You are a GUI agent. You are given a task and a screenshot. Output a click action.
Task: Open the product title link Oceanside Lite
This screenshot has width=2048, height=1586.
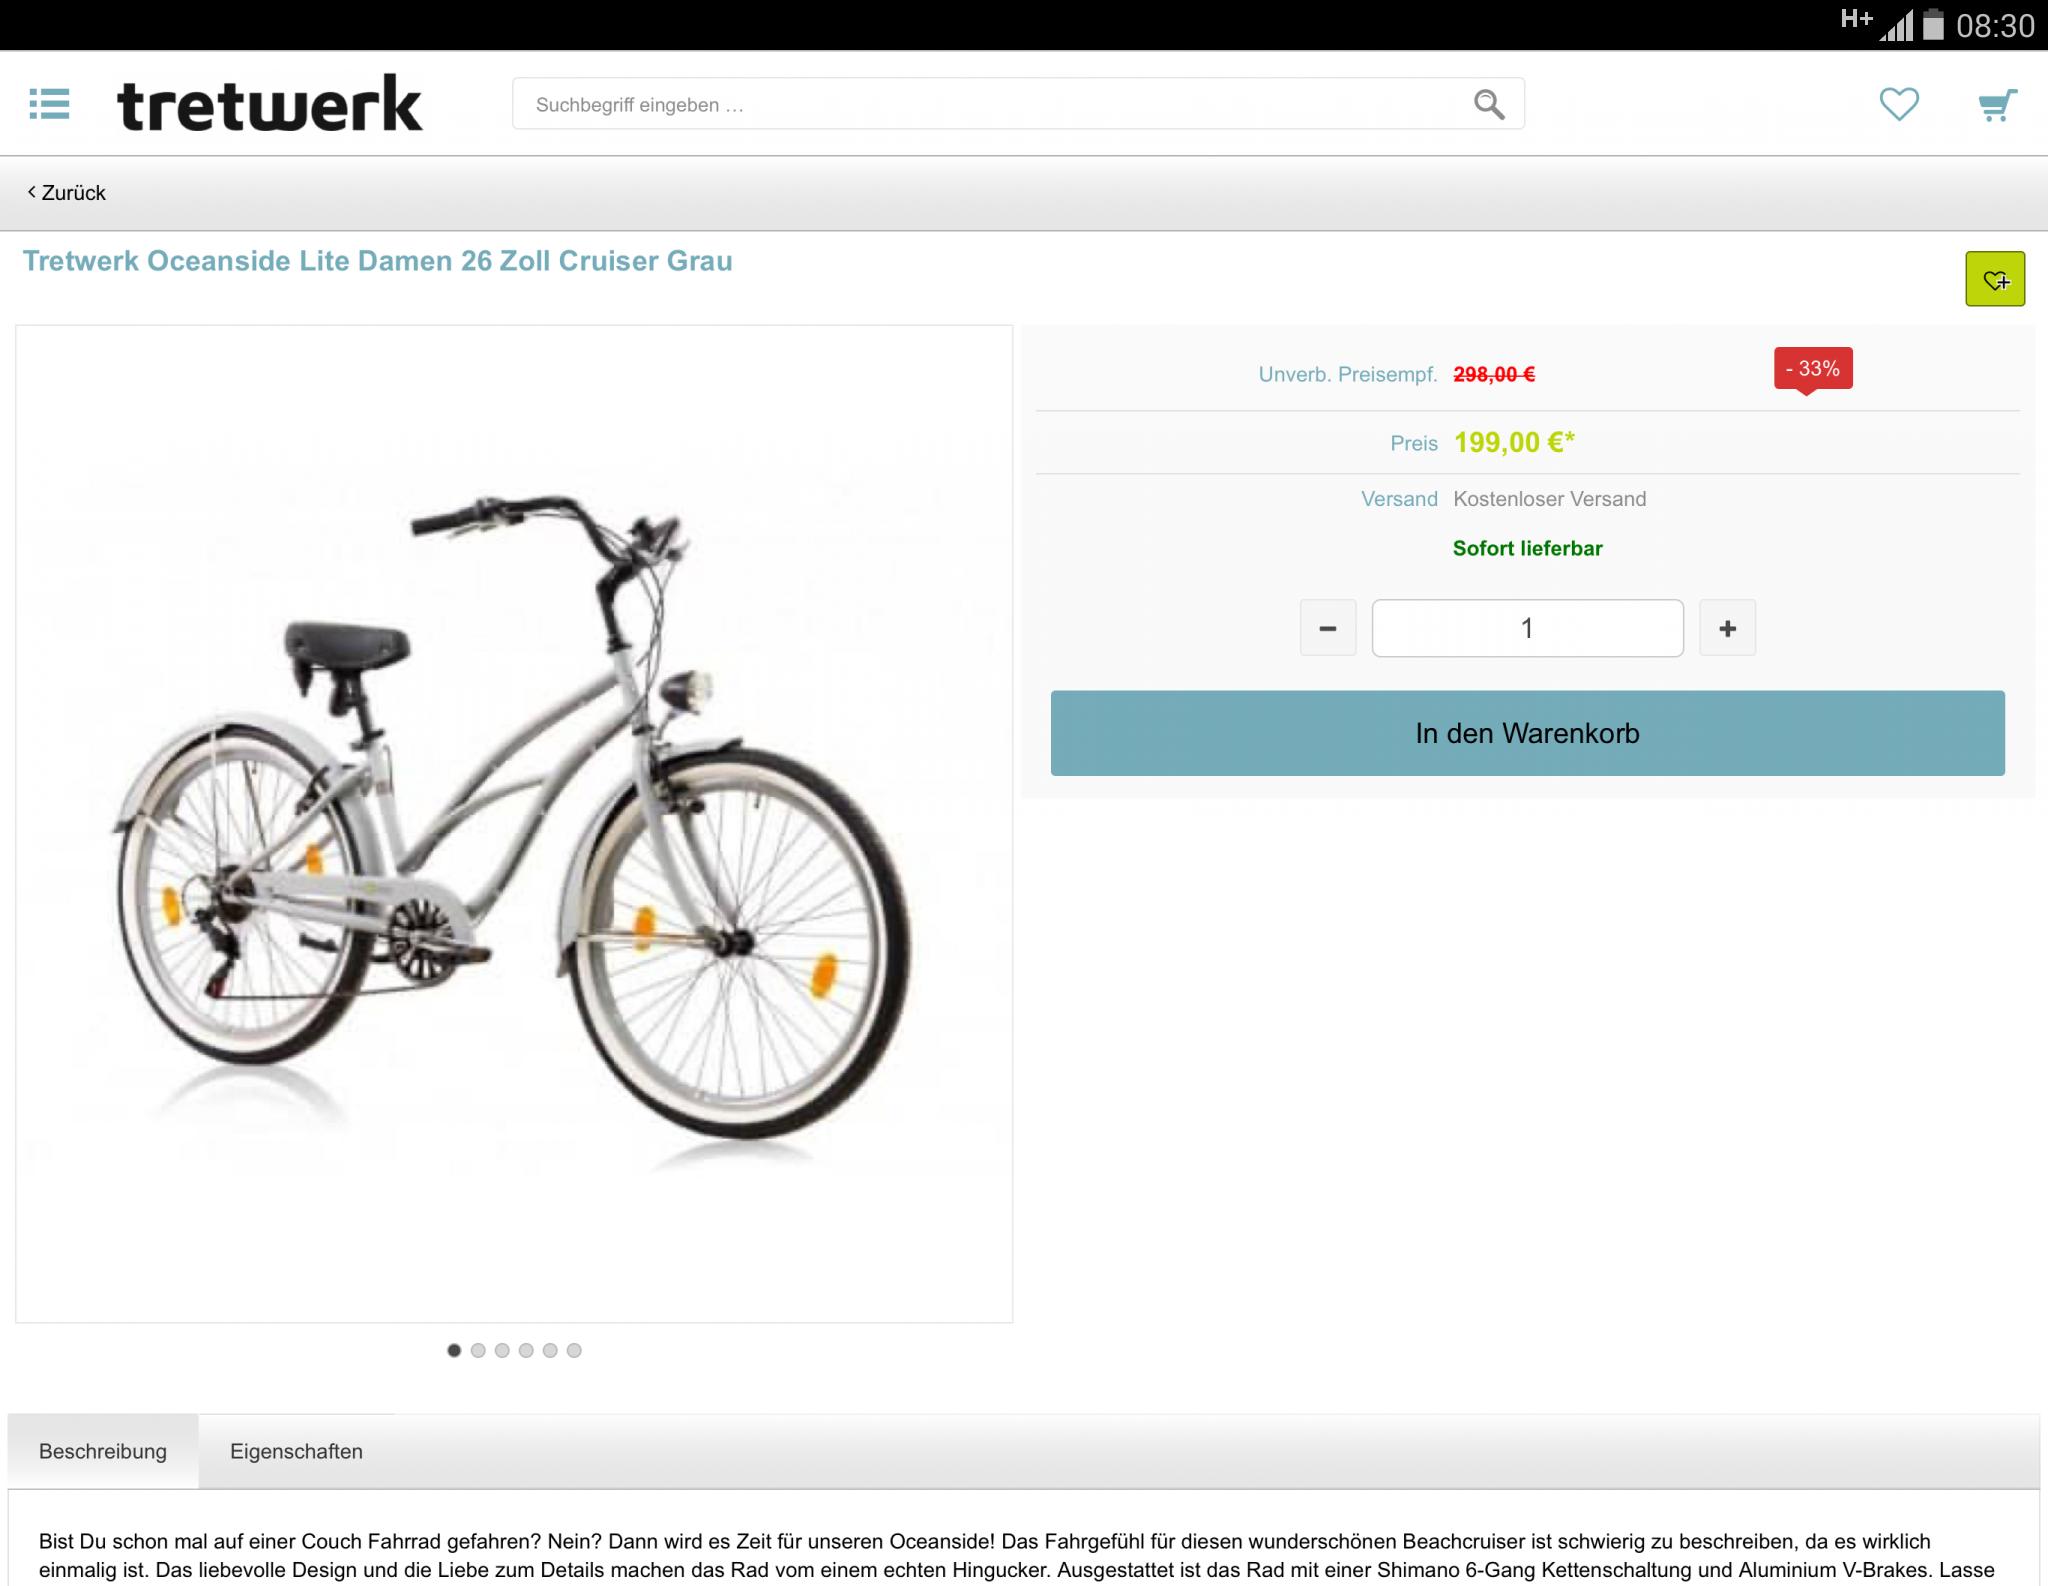pos(378,261)
